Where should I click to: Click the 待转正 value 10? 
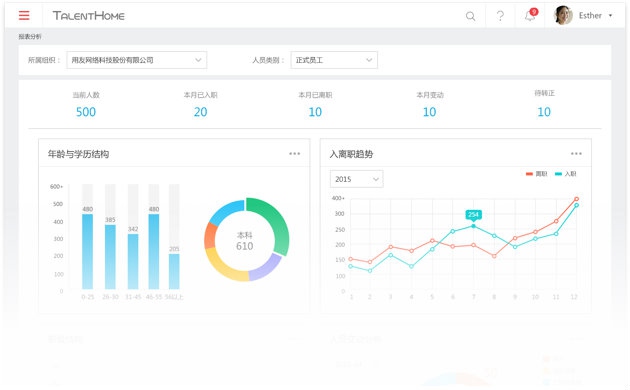click(x=544, y=112)
